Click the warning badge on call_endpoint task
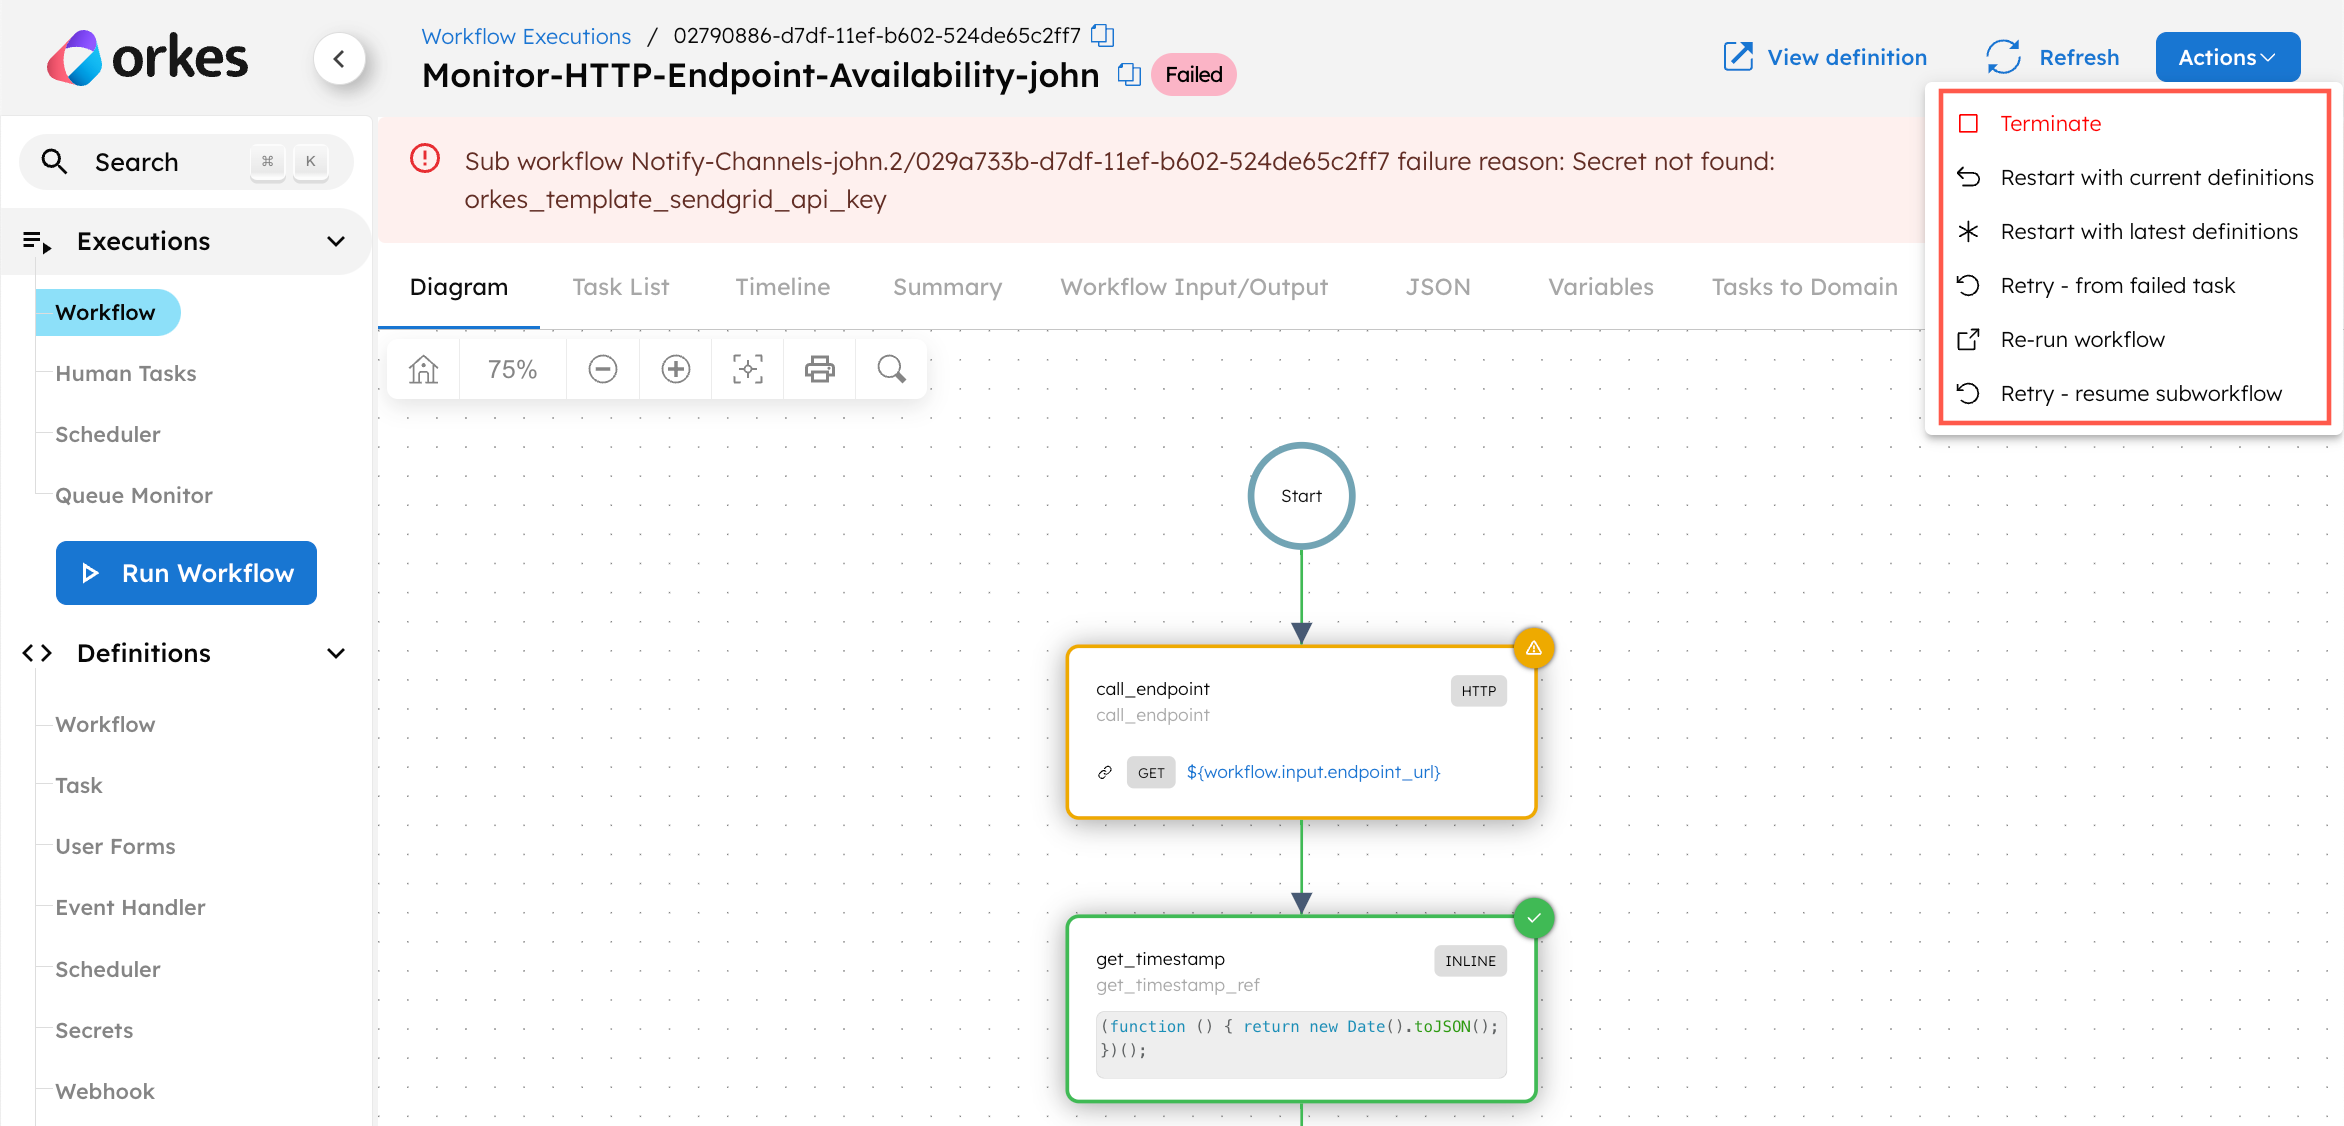2344x1126 pixels. tap(1534, 648)
